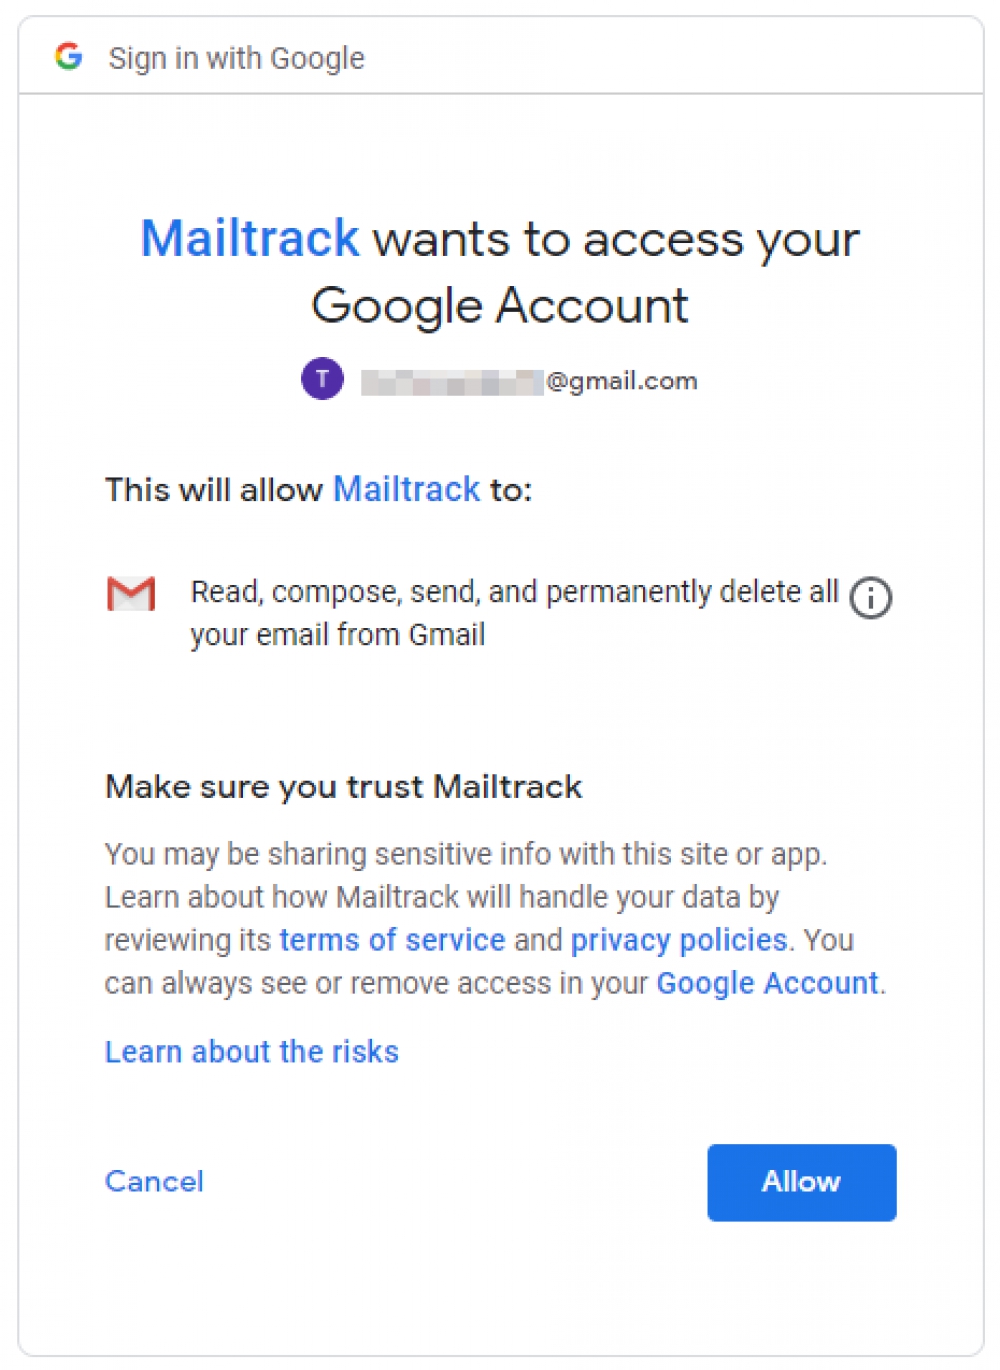Viewport: 1000px width, 1370px height.
Task: Open the permission info circle icon
Action: pyautogui.click(x=870, y=598)
